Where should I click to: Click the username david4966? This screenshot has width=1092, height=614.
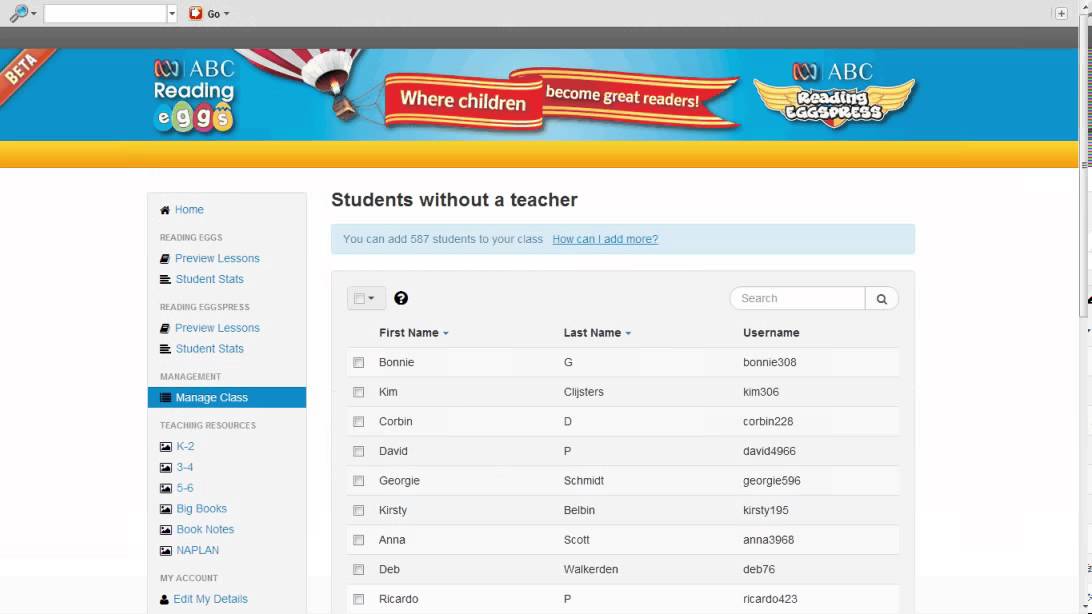click(x=769, y=450)
